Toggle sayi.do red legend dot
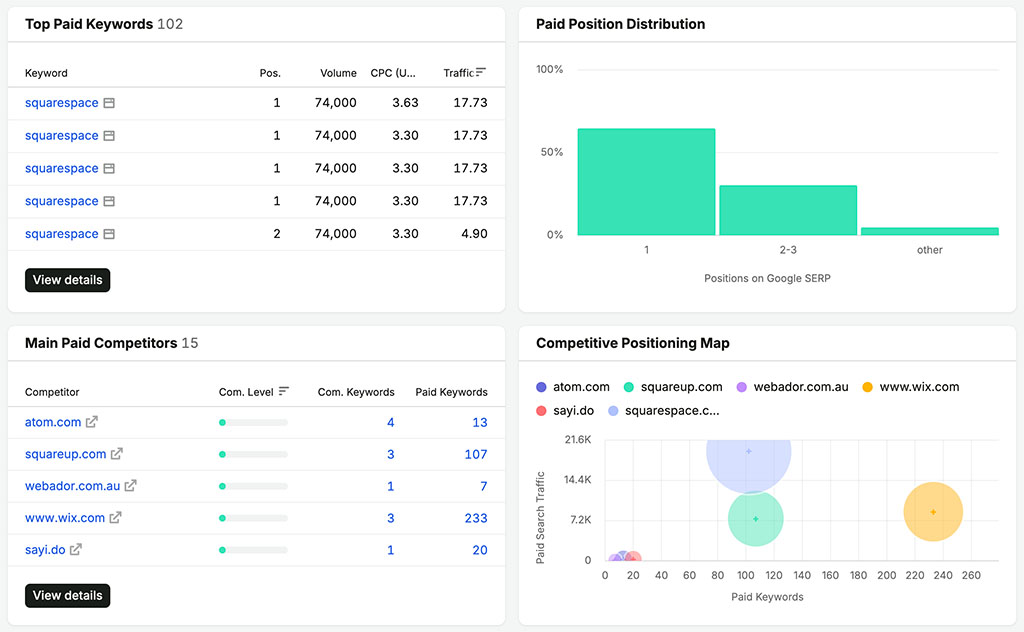Viewport: 1024px width, 632px height. point(541,411)
